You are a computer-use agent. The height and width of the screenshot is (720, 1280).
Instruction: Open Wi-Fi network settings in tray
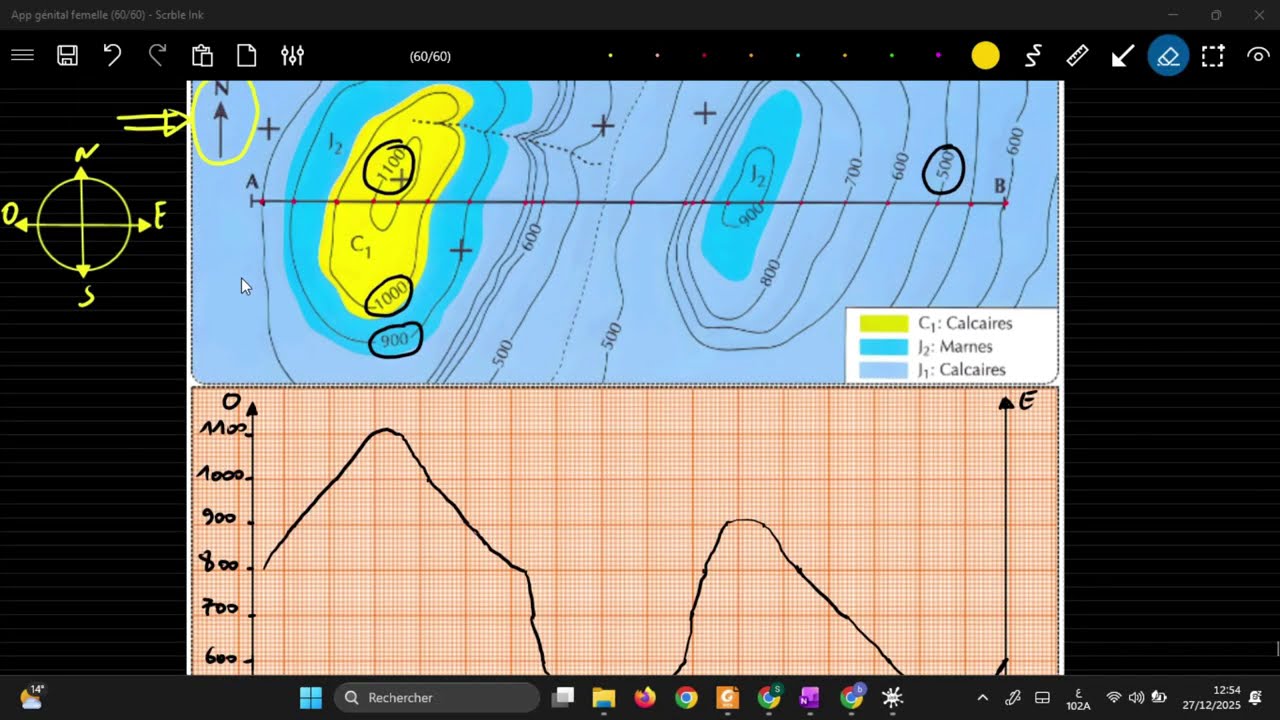point(1113,697)
